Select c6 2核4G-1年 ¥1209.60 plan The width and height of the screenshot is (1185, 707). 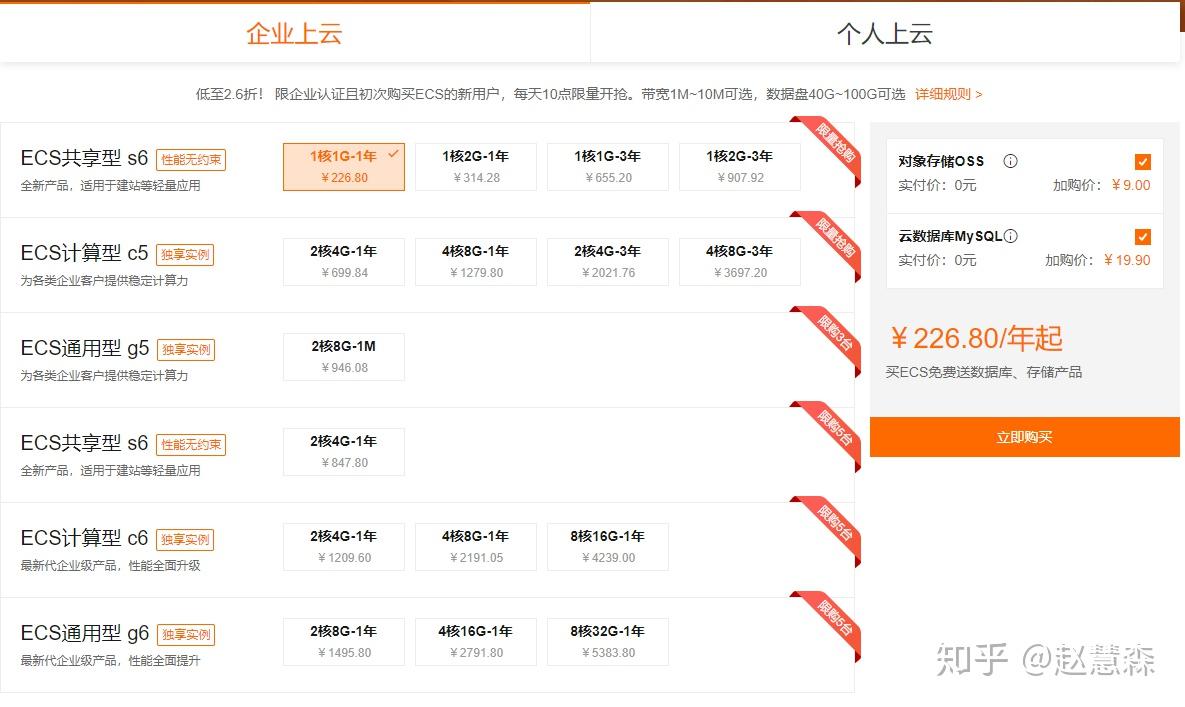click(344, 547)
